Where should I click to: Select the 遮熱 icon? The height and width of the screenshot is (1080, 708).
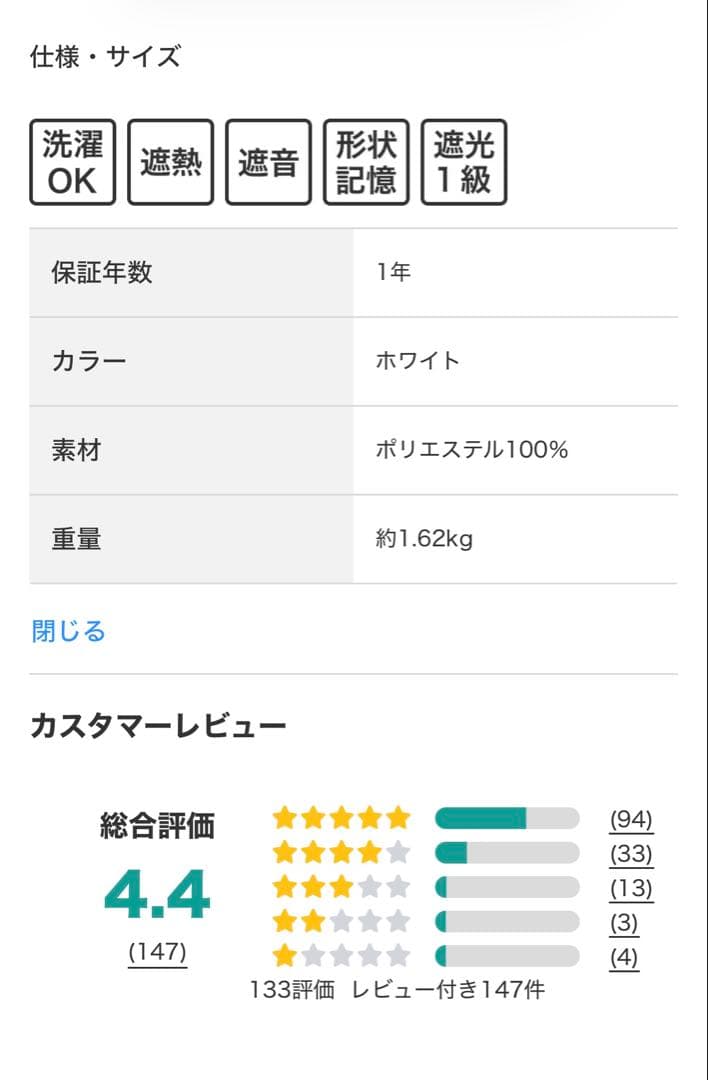click(170, 163)
